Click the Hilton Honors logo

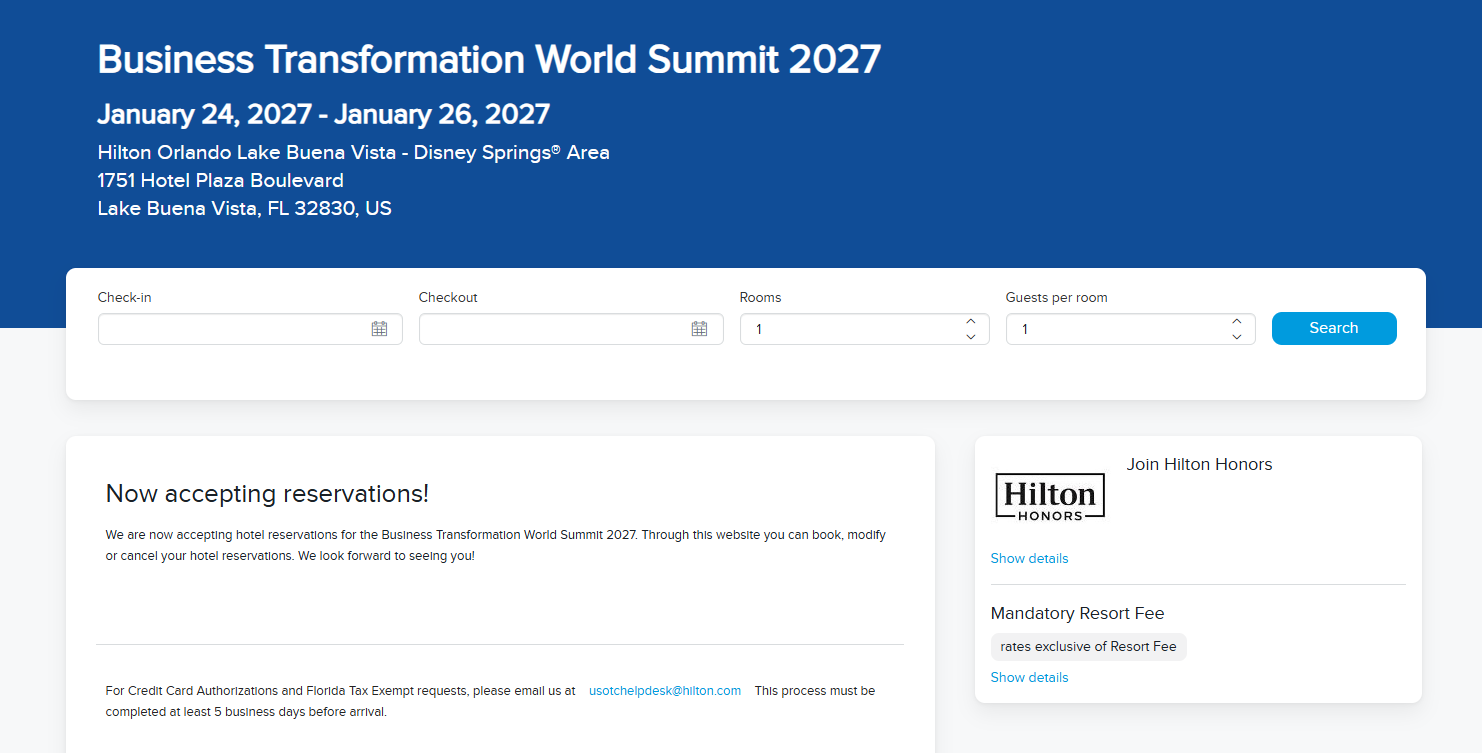(x=1050, y=497)
